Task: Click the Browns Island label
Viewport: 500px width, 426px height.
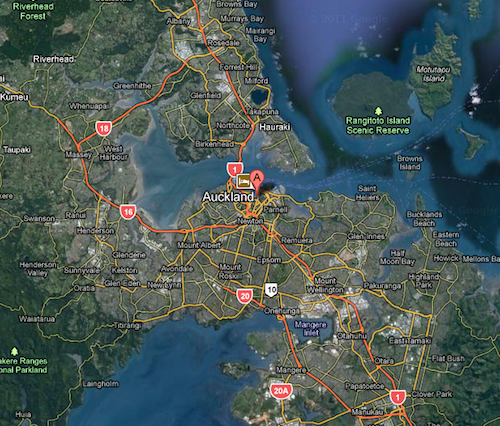Action: [x=410, y=163]
